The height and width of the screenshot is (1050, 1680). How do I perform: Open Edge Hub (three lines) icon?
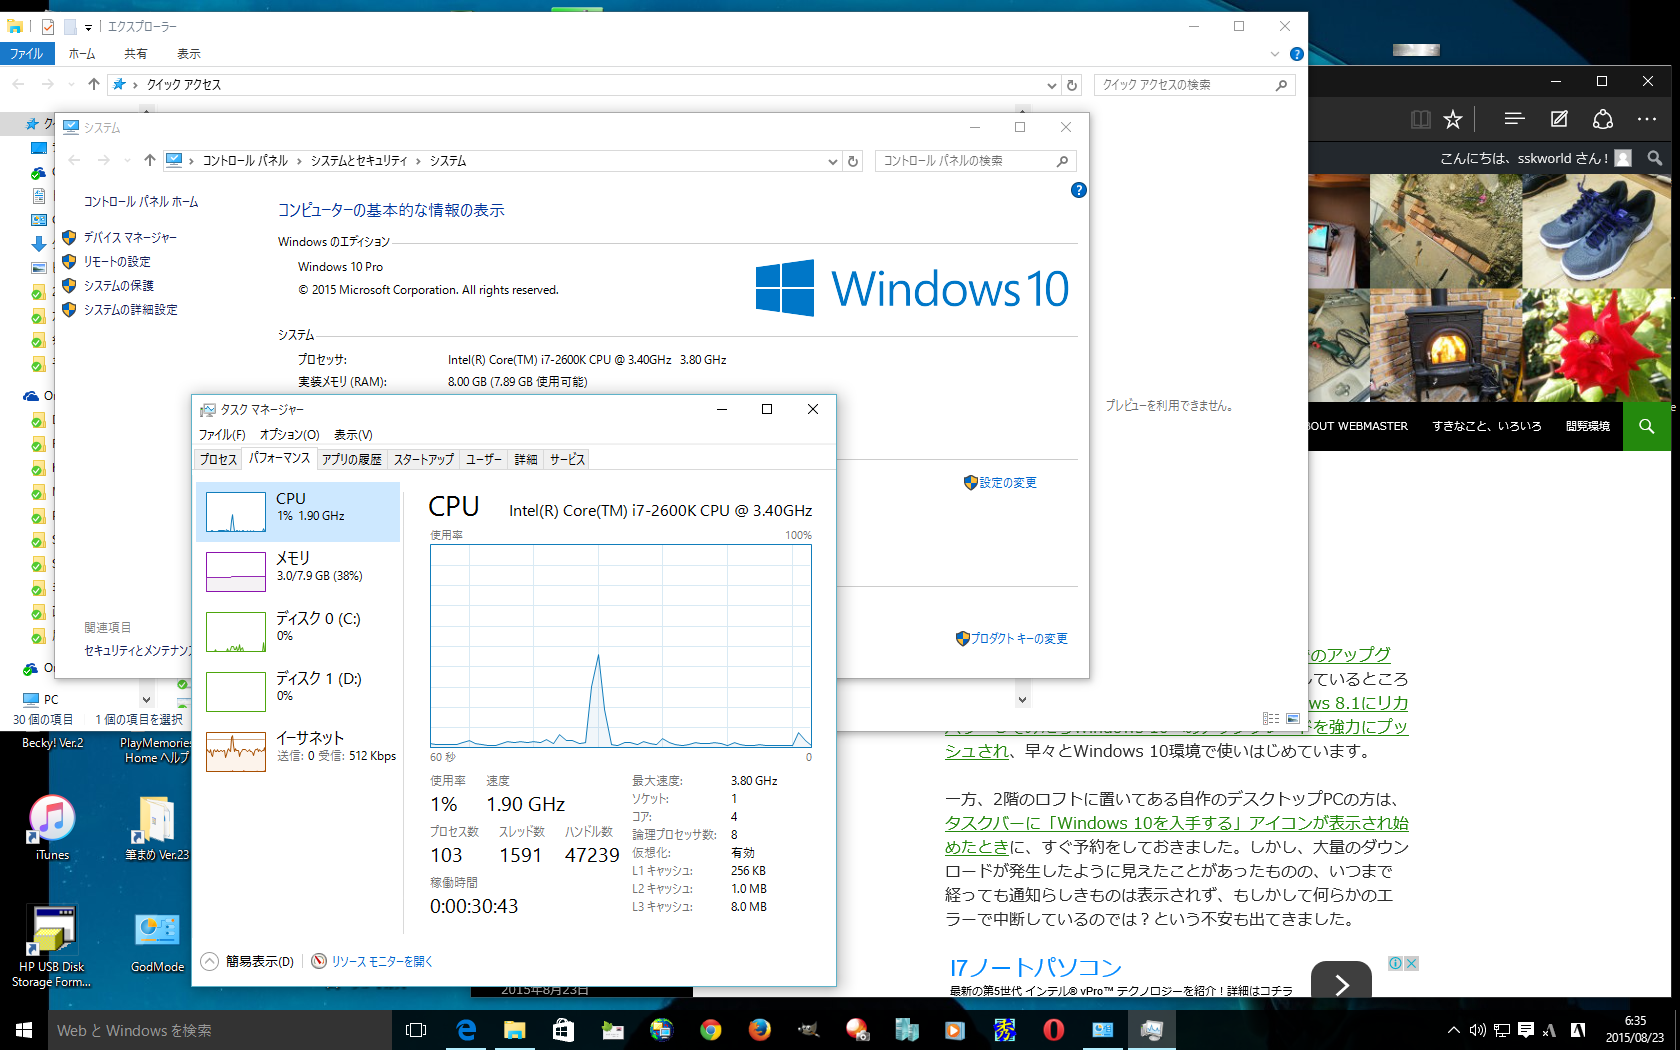tap(1514, 119)
